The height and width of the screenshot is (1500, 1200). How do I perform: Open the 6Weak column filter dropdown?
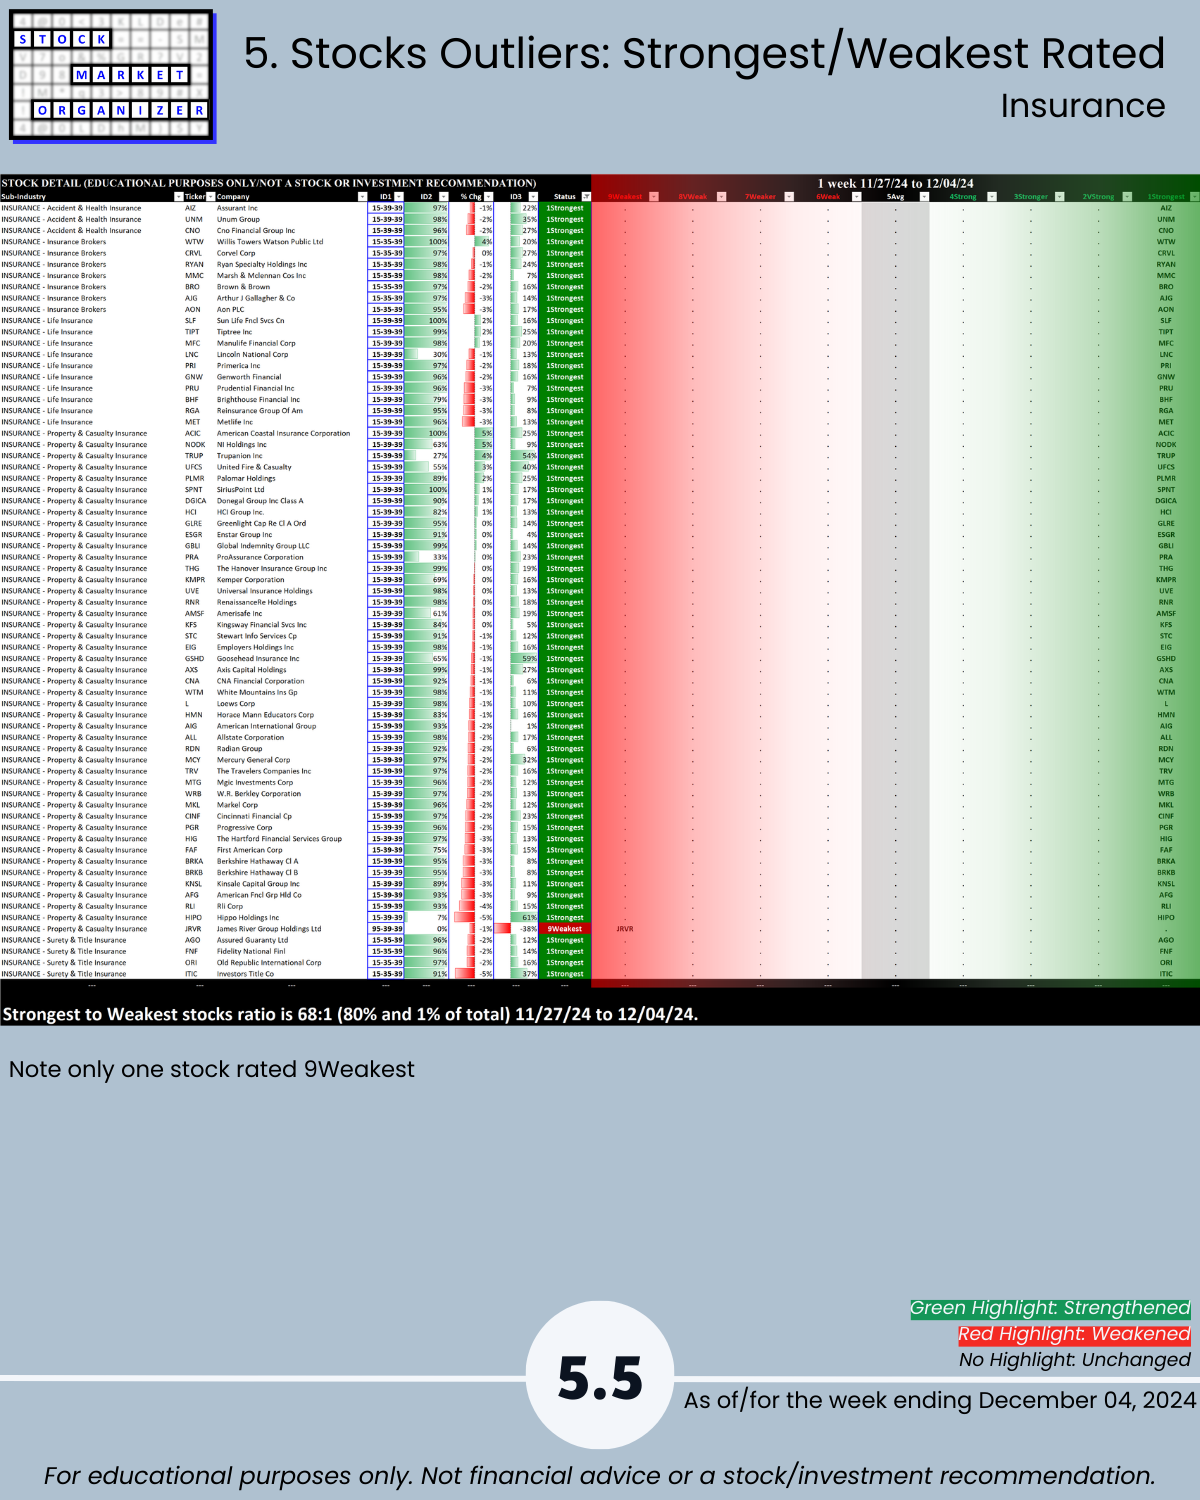click(856, 197)
